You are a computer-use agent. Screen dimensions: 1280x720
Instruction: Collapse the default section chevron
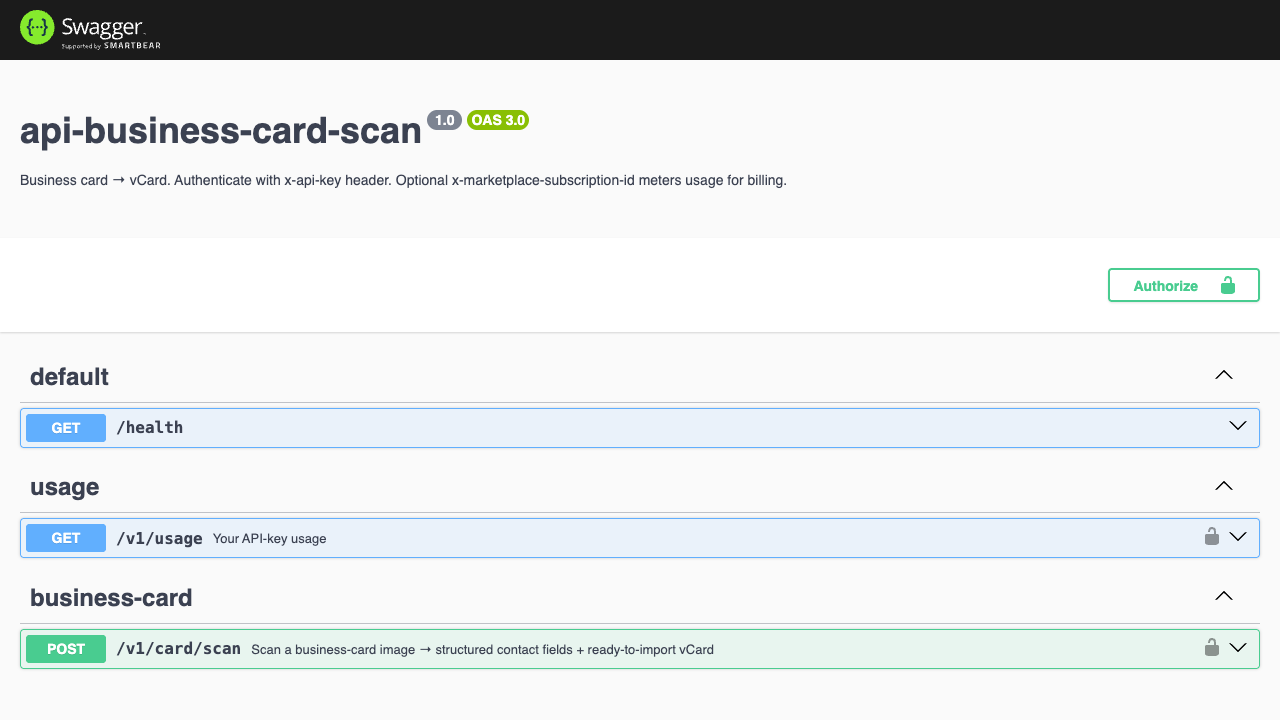1223,375
